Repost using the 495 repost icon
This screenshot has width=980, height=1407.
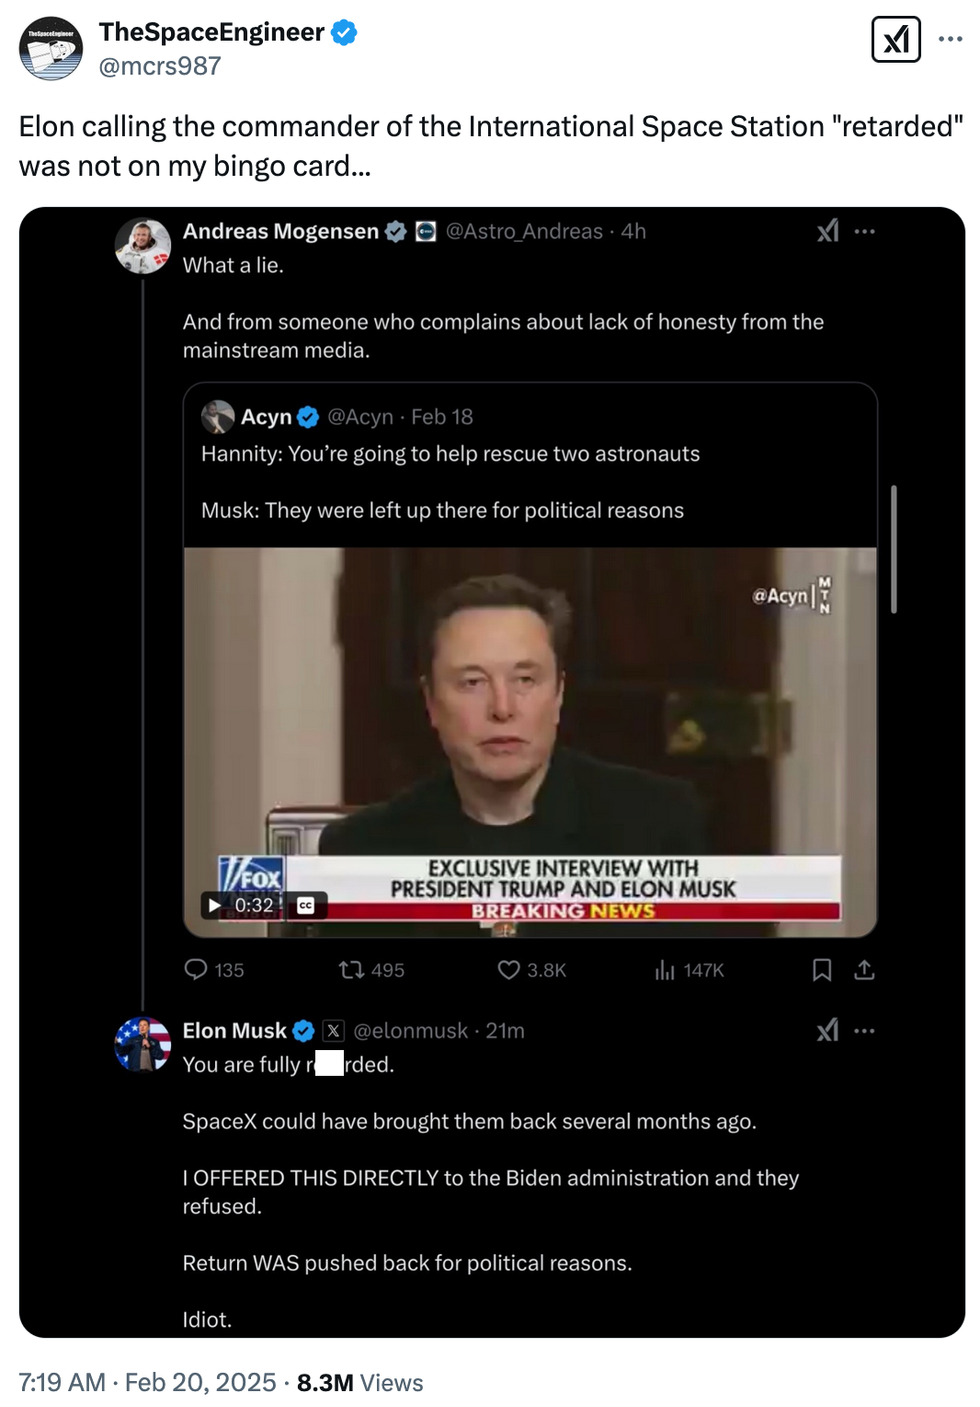(x=351, y=969)
